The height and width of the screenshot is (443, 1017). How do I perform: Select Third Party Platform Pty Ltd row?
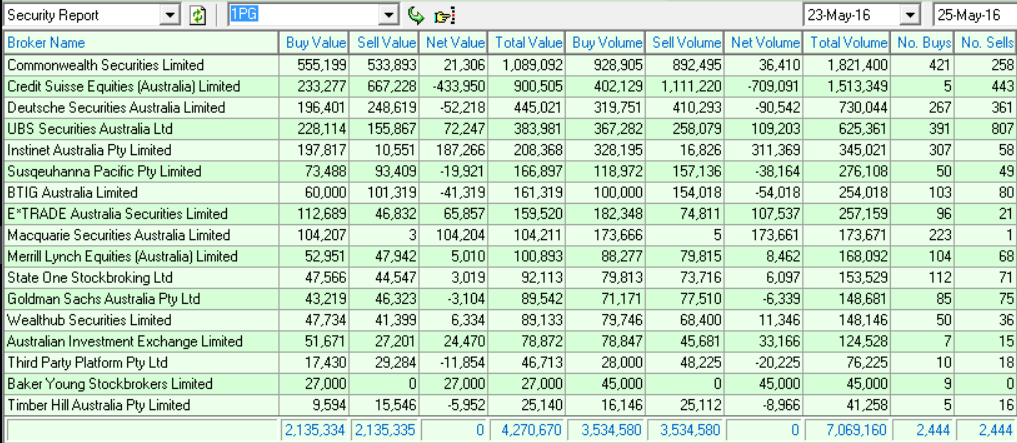pyautogui.click(x=508, y=363)
